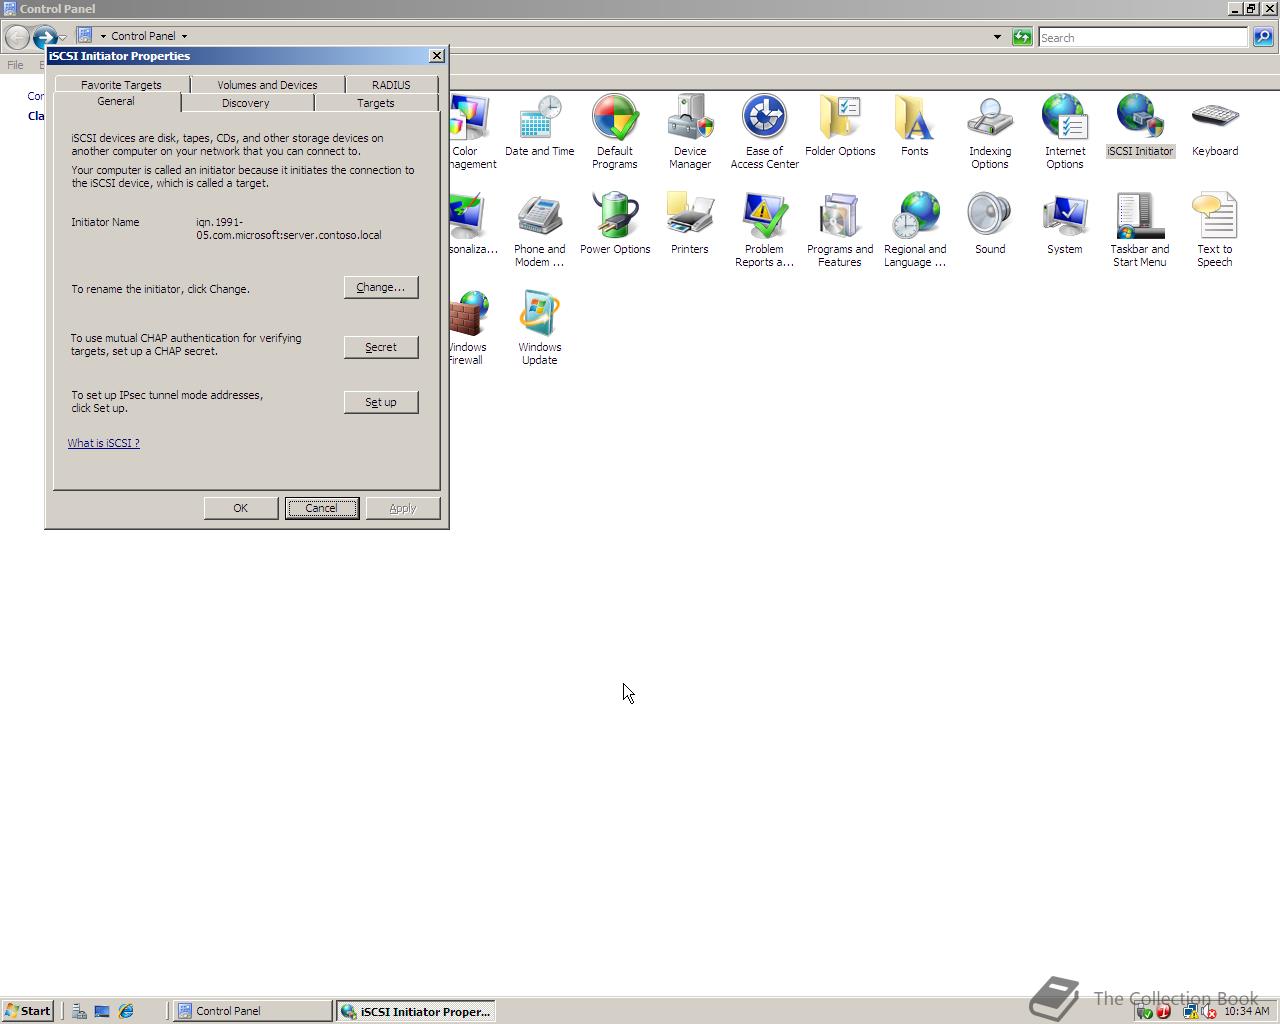Open recent pages dropdown arrow
Viewport: 1280px width, 1024px height.
63,38
